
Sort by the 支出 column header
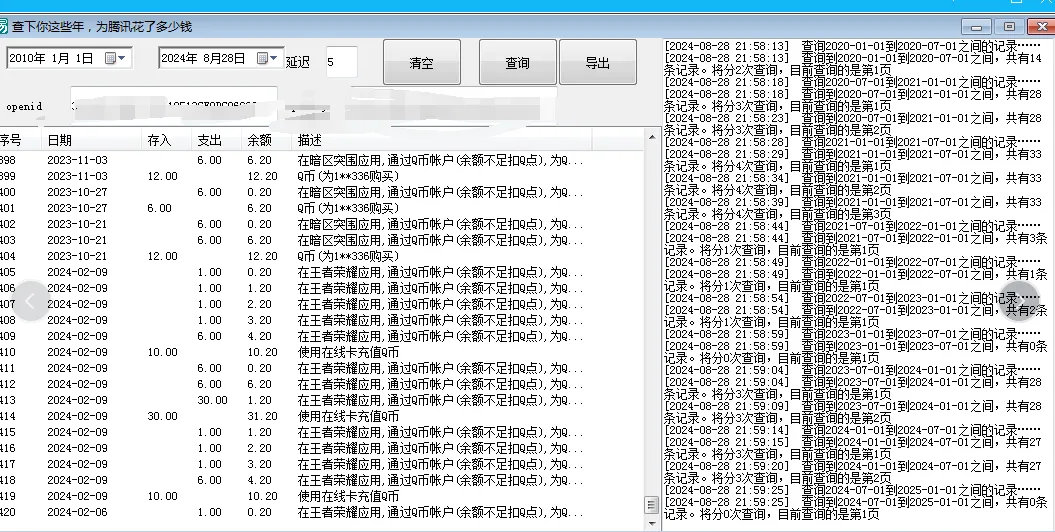click(216, 141)
